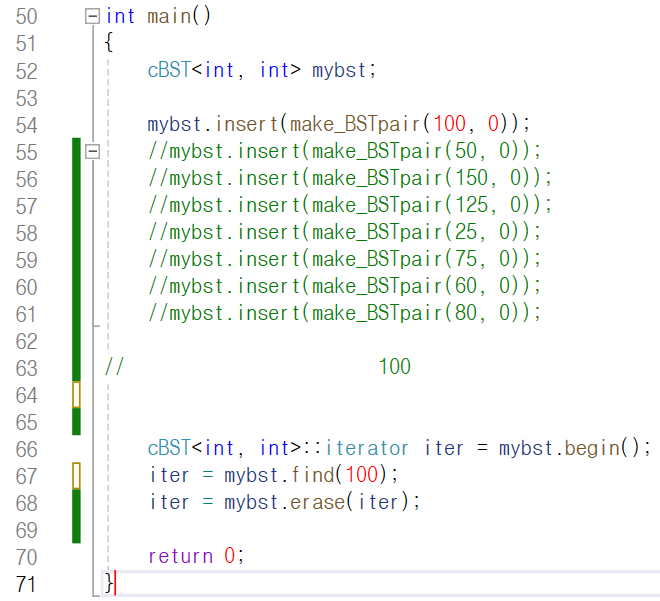Viewport: 660px width, 601px height.
Task: Click the yellow change marker at line 64
Action: (x=76, y=394)
